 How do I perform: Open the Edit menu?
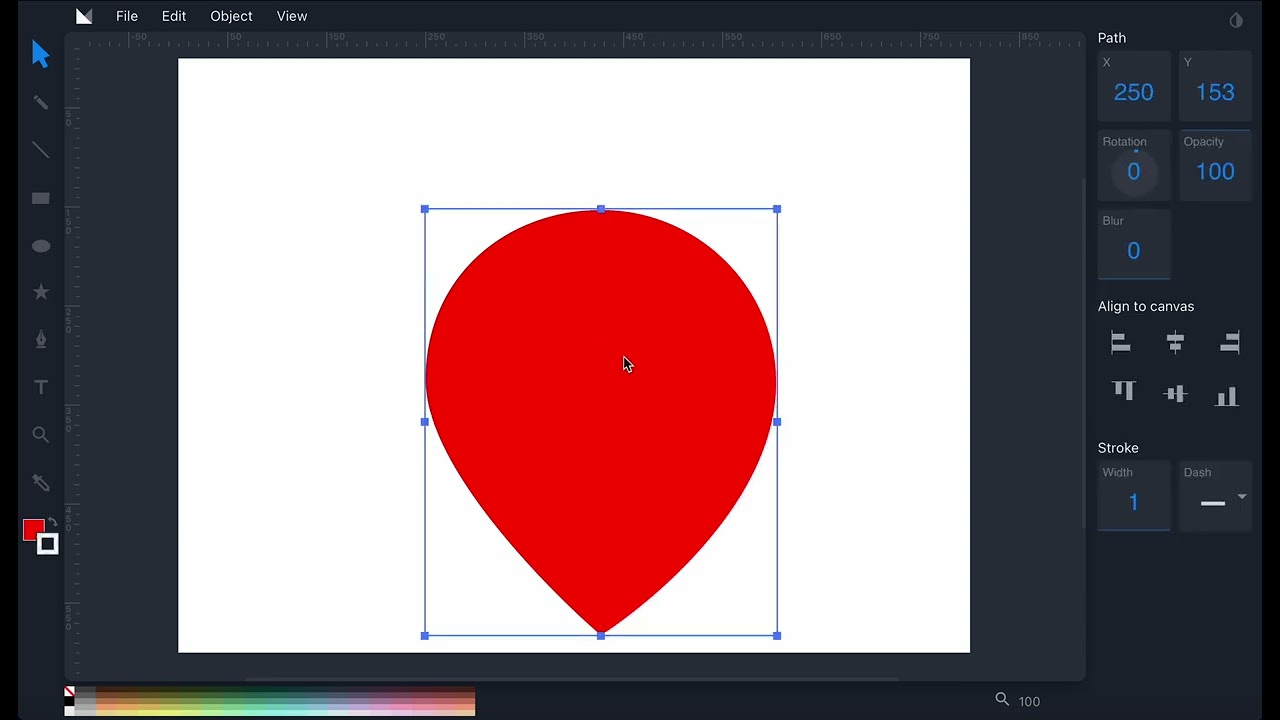[x=174, y=16]
